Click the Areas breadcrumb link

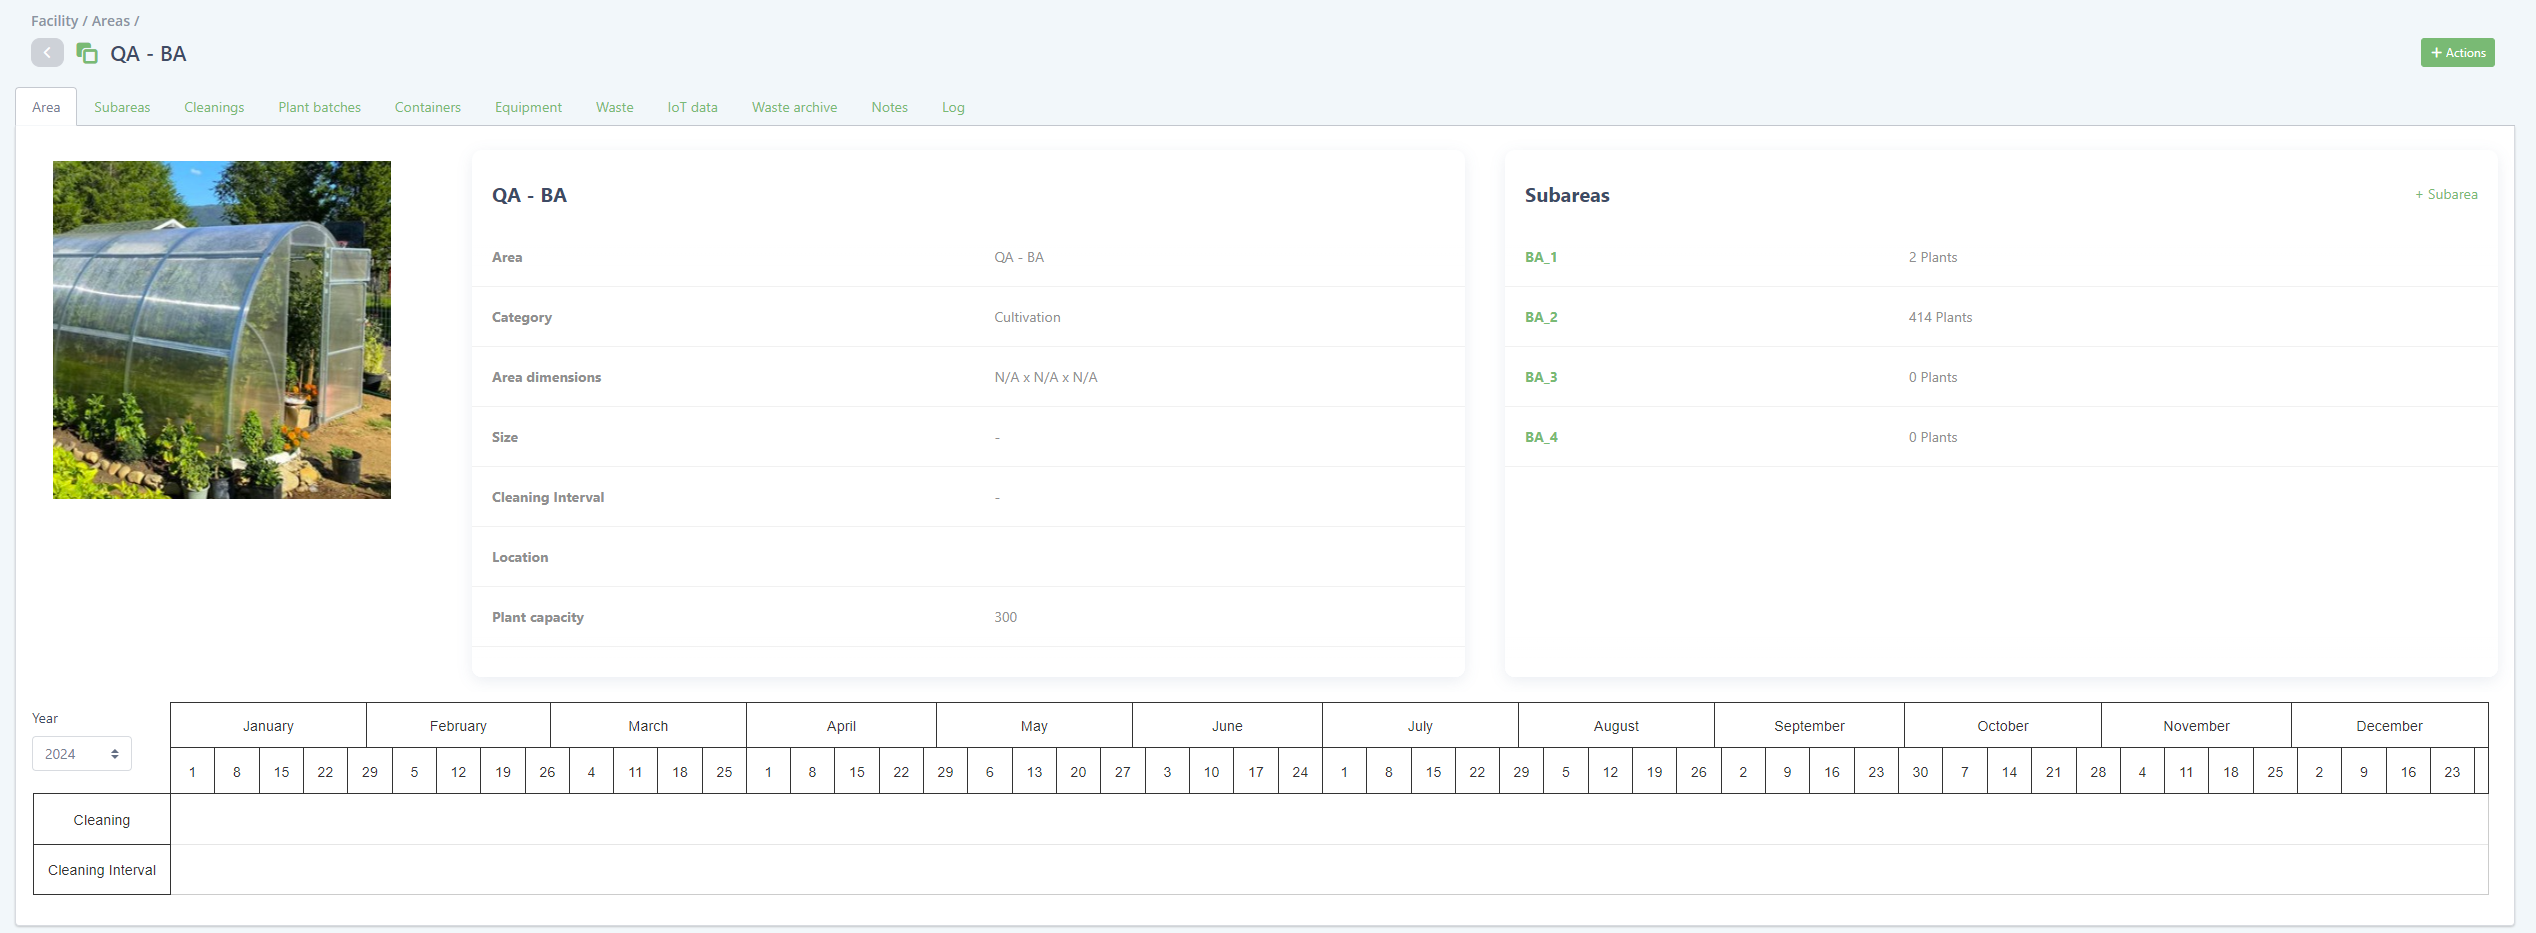point(110,21)
